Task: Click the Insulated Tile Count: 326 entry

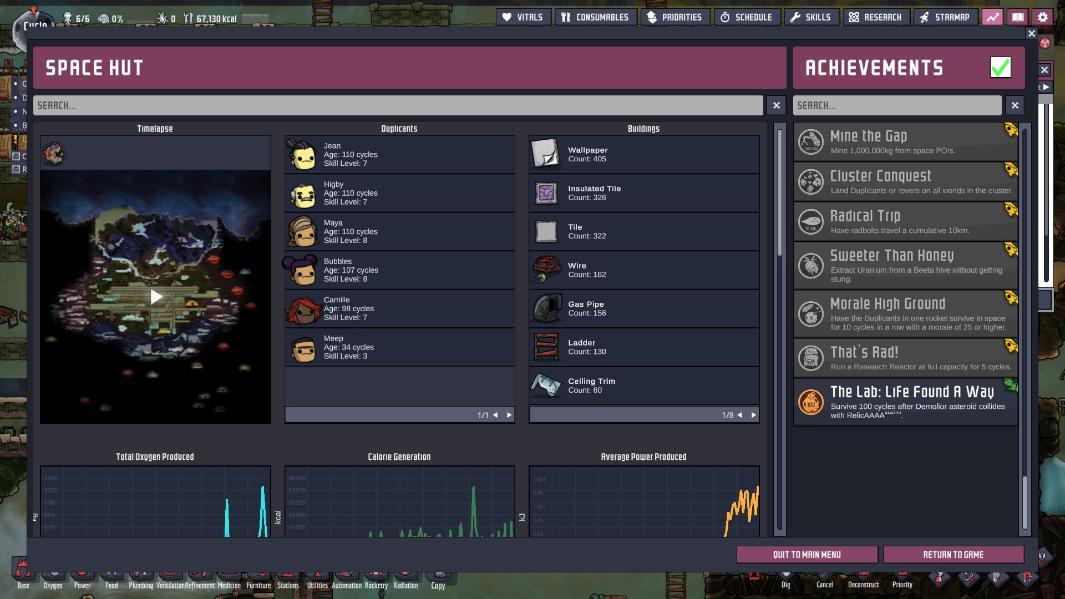Action: [x=644, y=193]
